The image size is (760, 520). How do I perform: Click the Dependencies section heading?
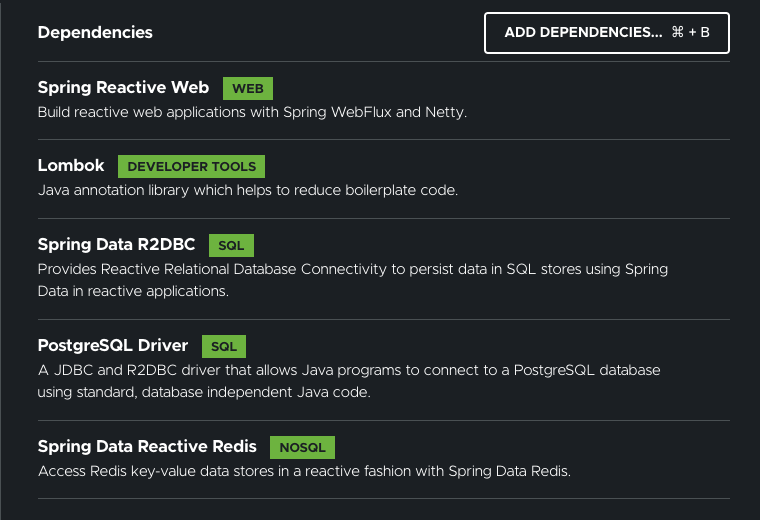tap(95, 32)
